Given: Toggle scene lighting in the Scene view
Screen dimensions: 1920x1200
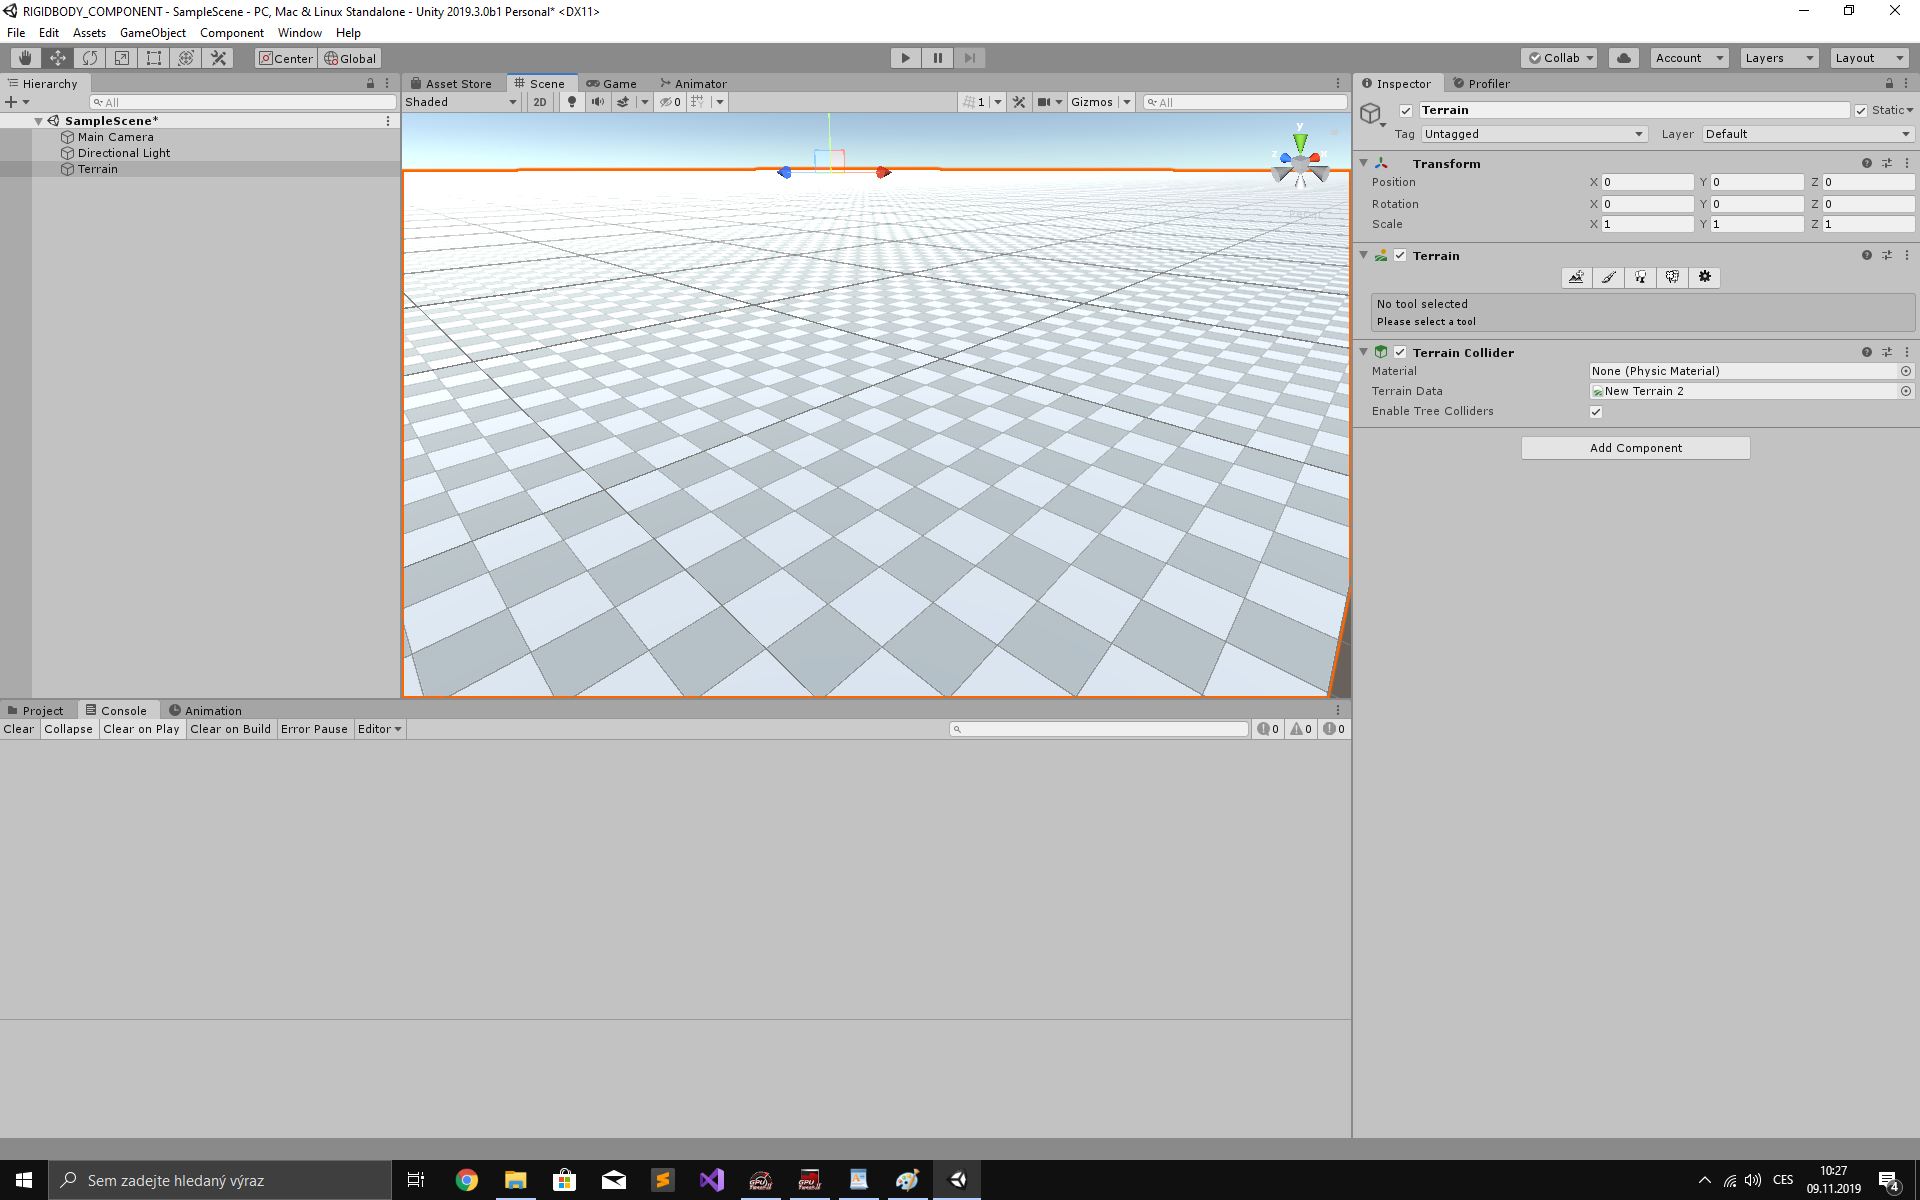Looking at the screenshot, I should 571,101.
